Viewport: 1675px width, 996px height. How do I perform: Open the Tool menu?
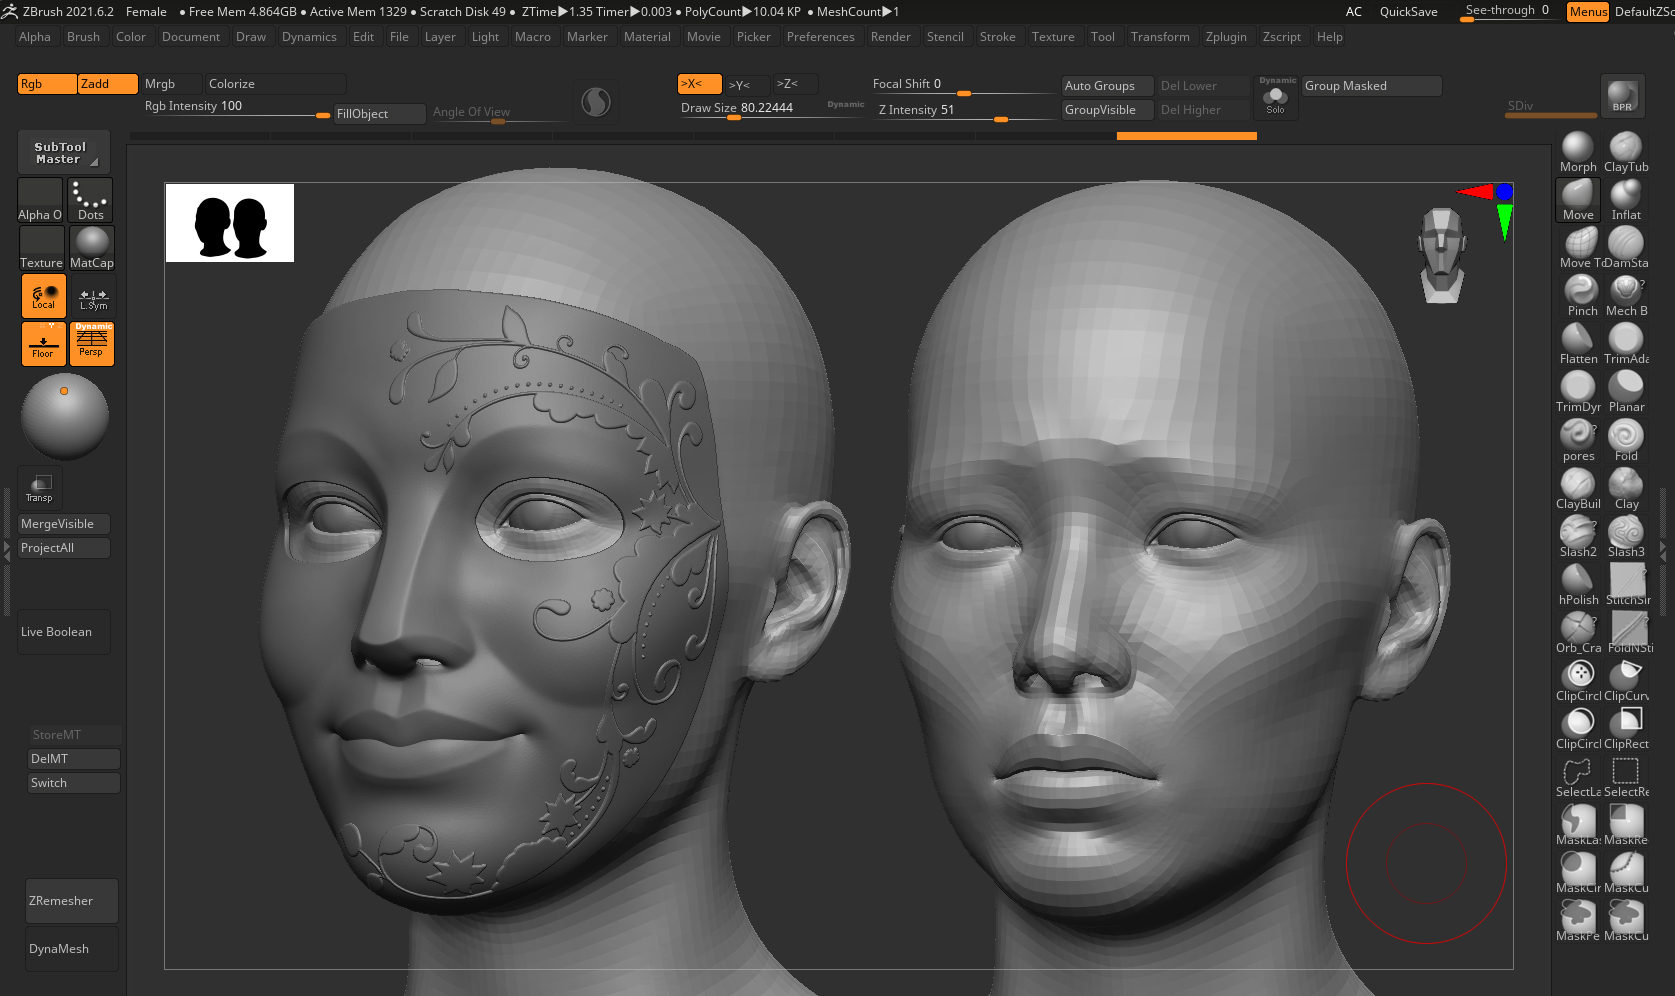[x=1102, y=37]
